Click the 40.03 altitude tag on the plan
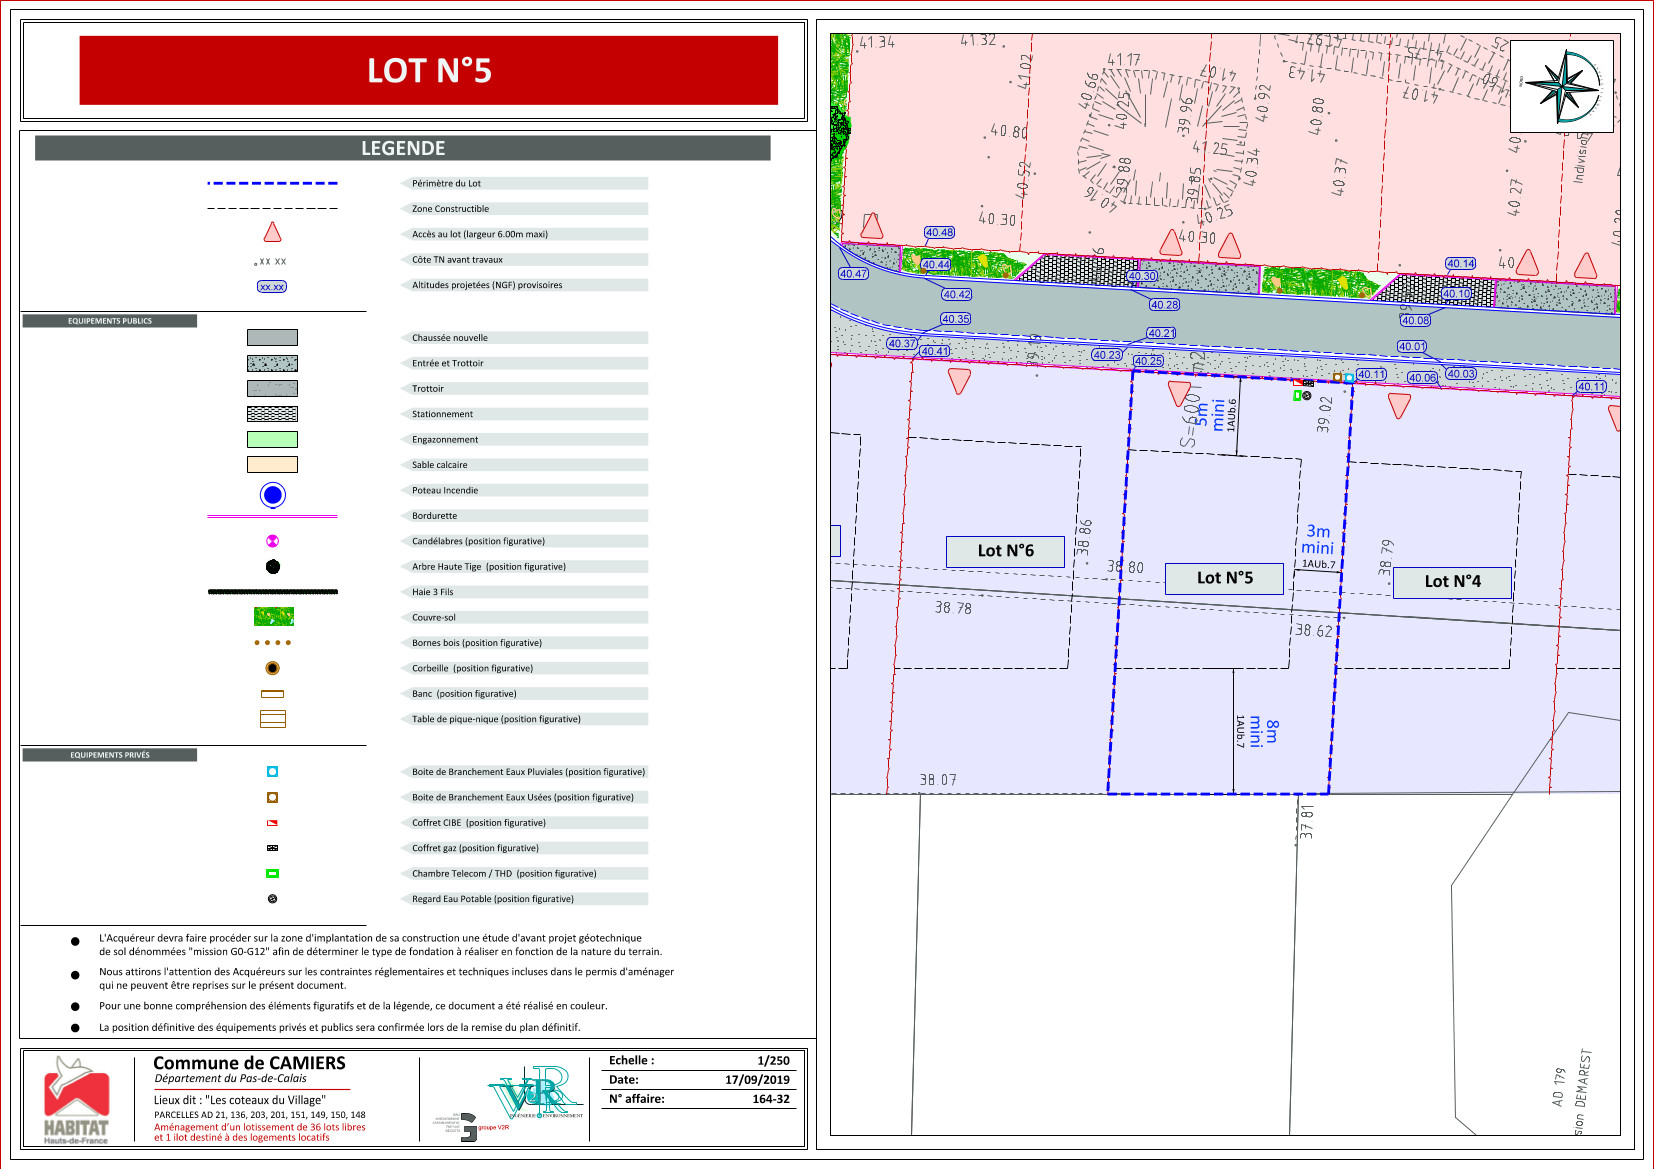The image size is (1654, 1169). [x=1460, y=373]
